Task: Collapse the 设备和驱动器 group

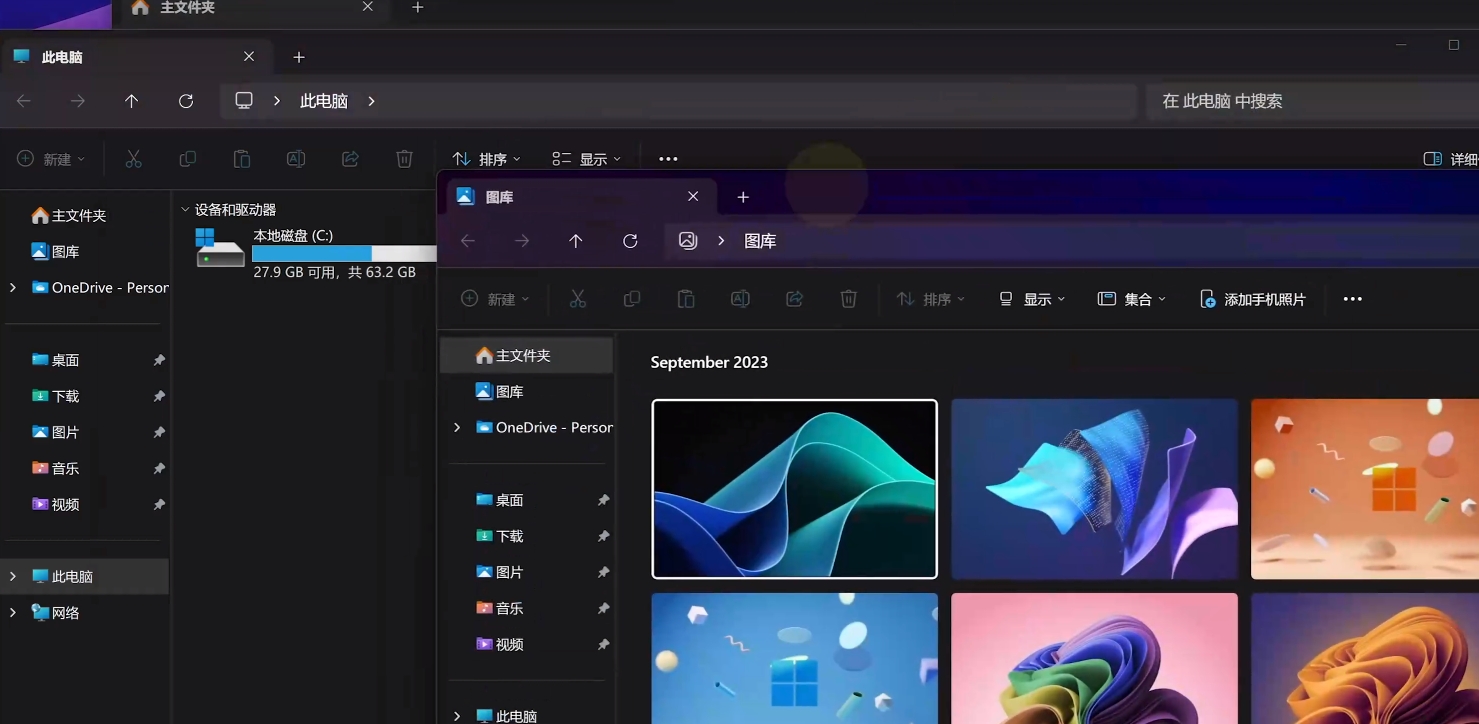Action: (185, 210)
